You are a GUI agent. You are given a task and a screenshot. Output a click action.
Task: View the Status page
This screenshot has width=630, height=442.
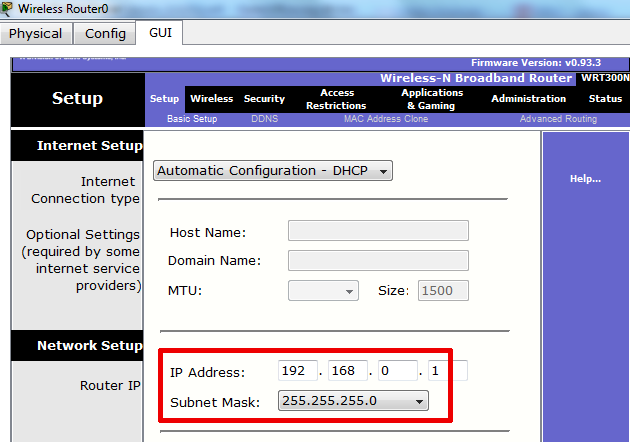coord(605,99)
